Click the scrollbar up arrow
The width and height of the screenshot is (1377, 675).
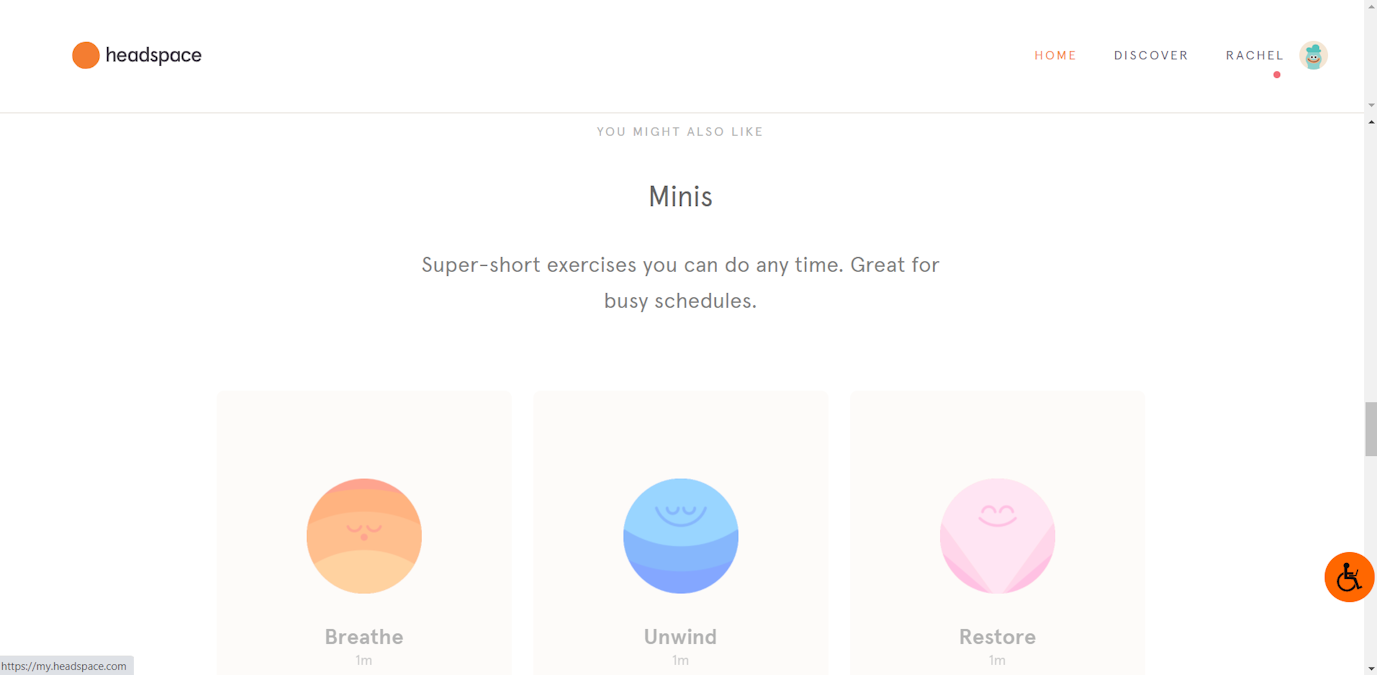1370,121
